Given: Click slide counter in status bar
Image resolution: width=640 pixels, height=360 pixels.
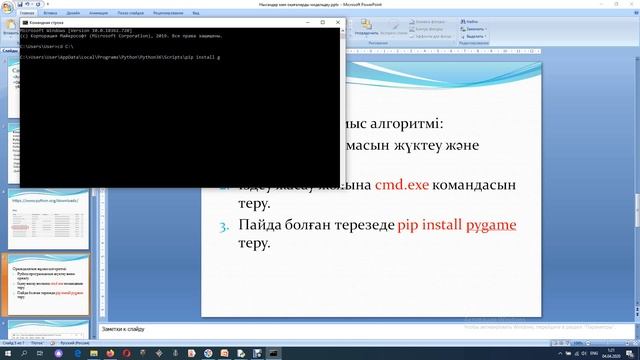Looking at the screenshot, I should pyautogui.click(x=13, y=343).
